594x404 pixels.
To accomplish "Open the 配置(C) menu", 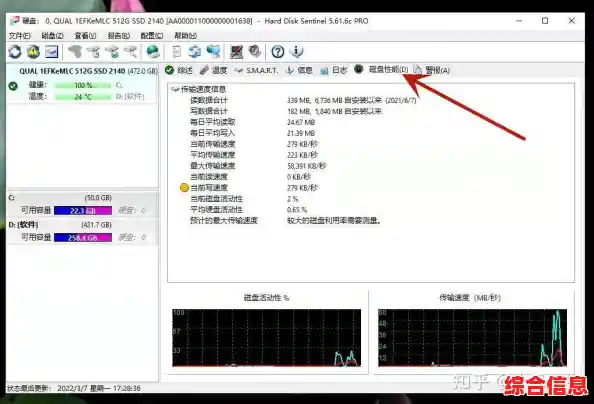I will [152, 36].
